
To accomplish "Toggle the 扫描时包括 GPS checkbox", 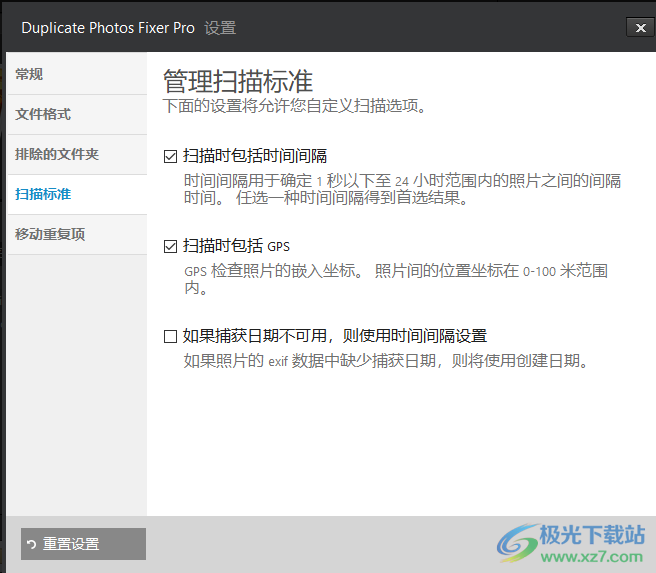I will click(x=170, y=246).
